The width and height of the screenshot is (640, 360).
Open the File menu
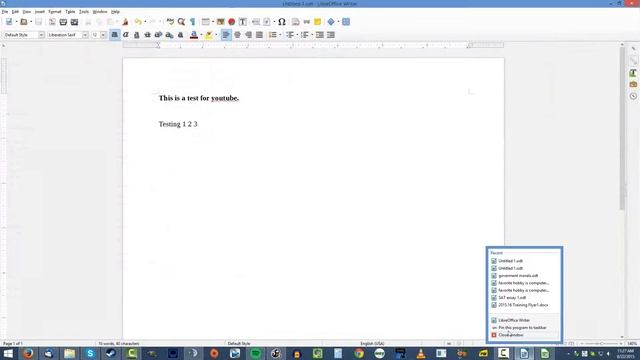[5, 12]
